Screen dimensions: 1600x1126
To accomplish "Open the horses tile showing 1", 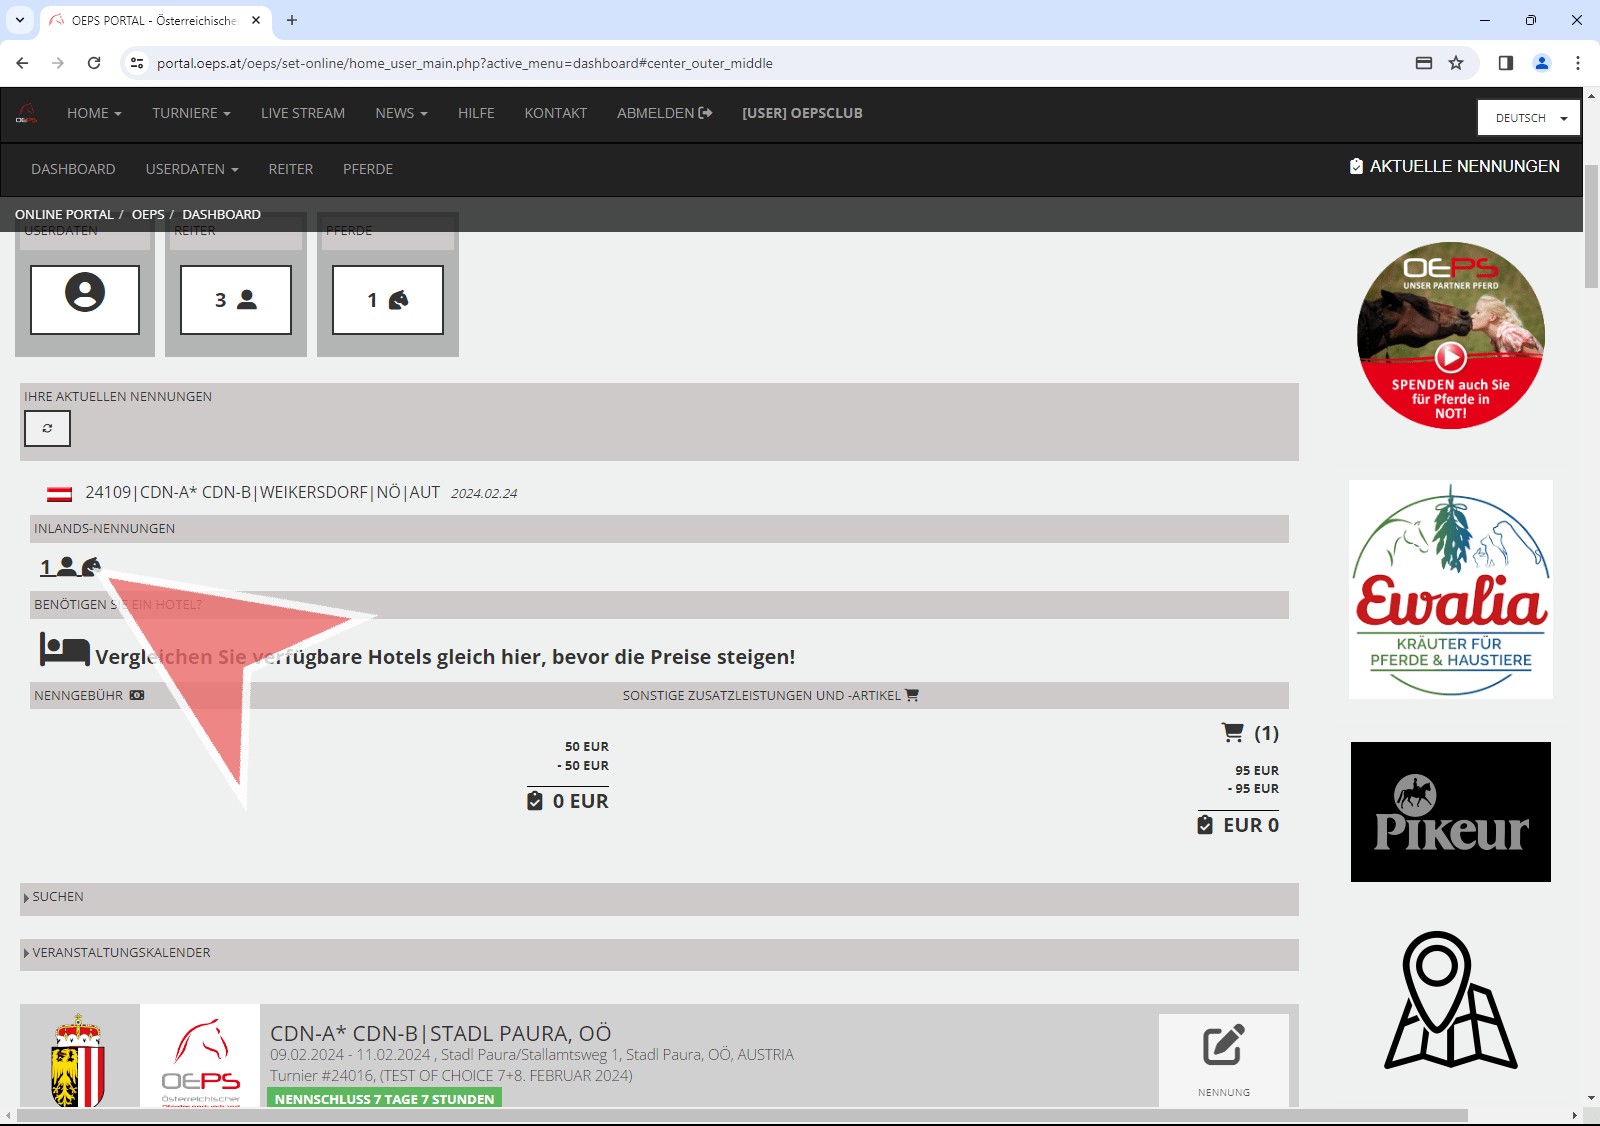I will coord(388,299).
